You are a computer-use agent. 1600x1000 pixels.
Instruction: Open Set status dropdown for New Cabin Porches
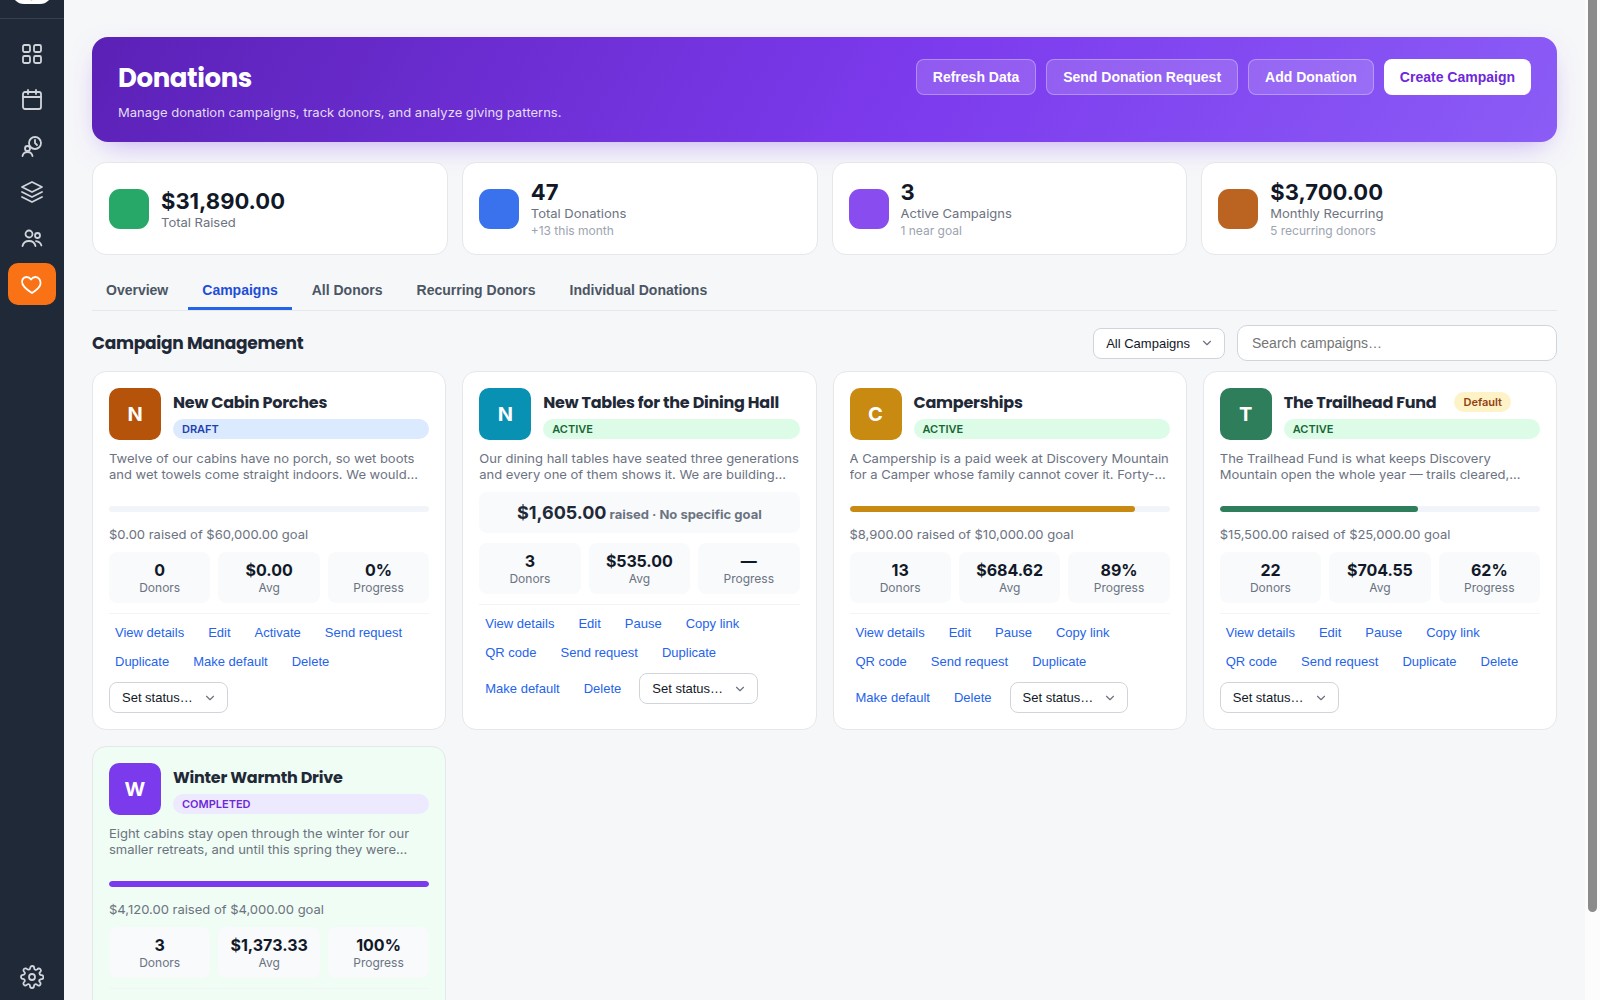(x=168, y=697)
